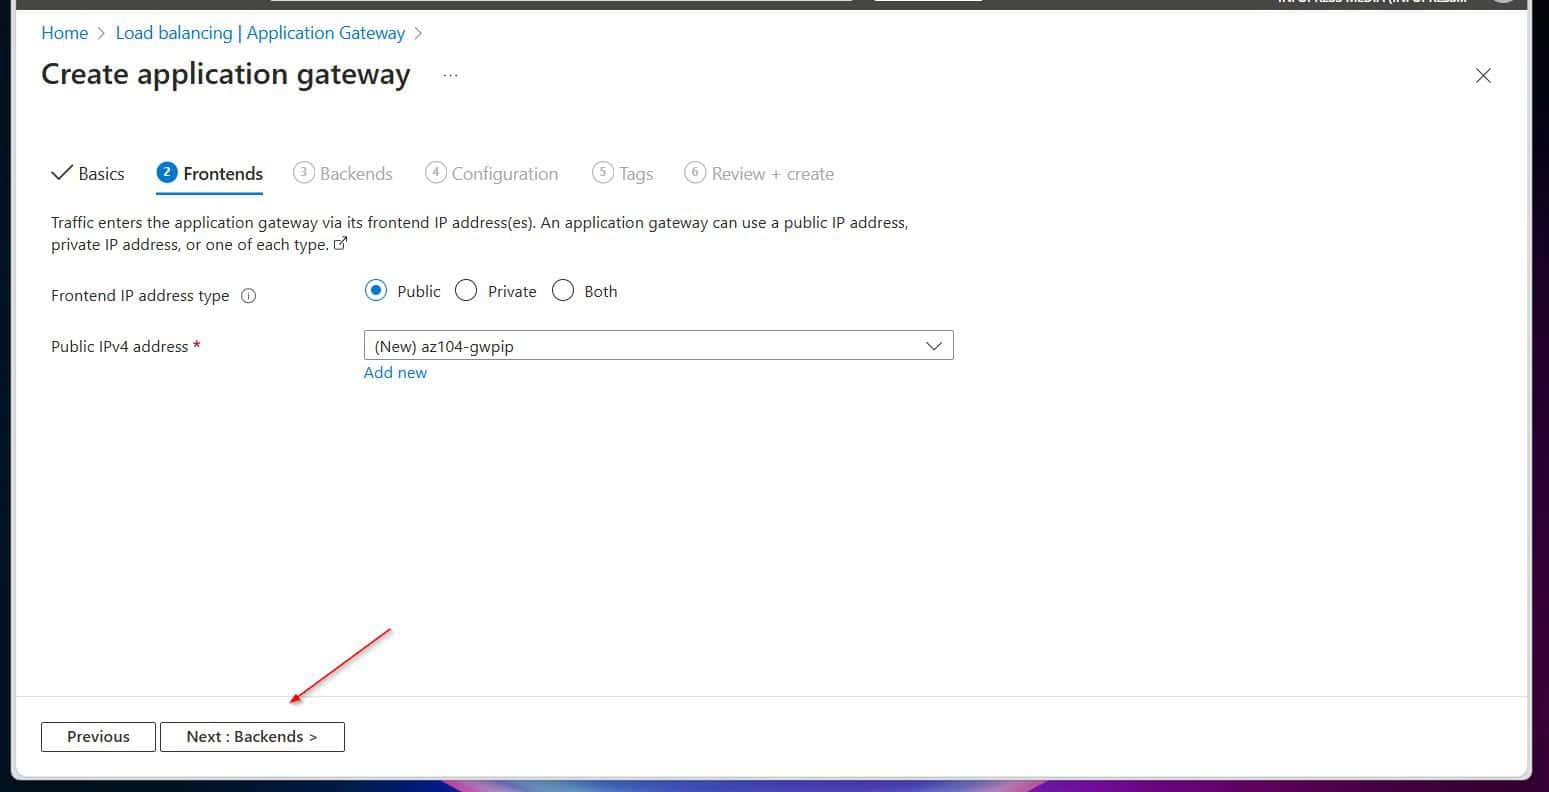1549x792 pixels.
Task: Click the breadcrumb chevron after Home
Action: click(102, 33)
